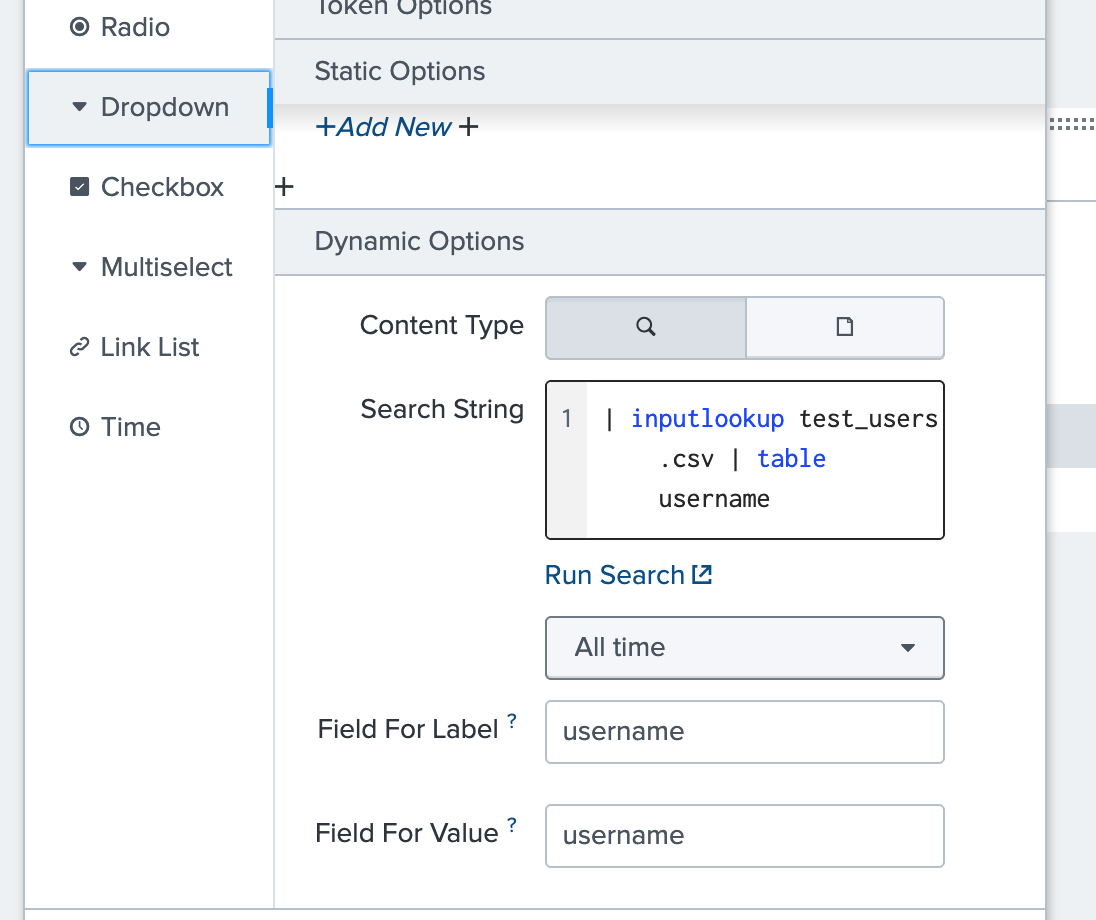
Task: Collapse the Dynamic Options section
Action: pyautogui.click(x=419, y=241)
